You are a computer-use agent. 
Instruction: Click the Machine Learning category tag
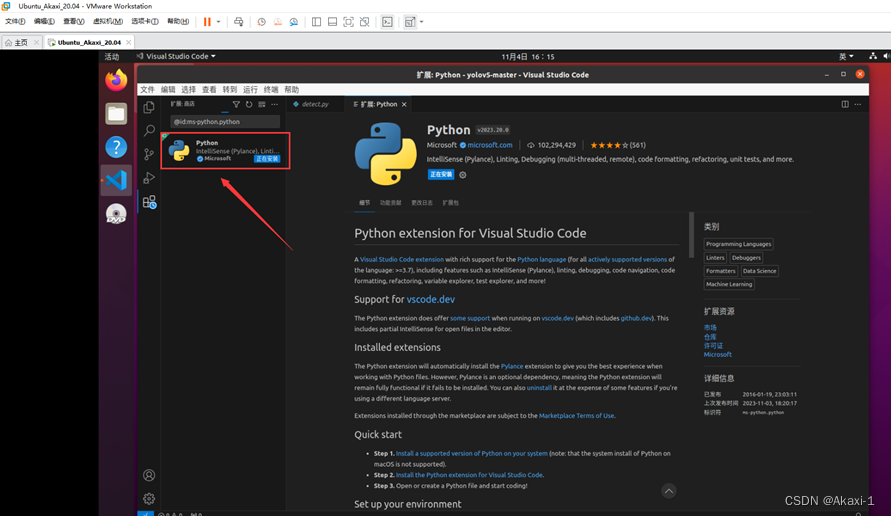click(729, 284)
